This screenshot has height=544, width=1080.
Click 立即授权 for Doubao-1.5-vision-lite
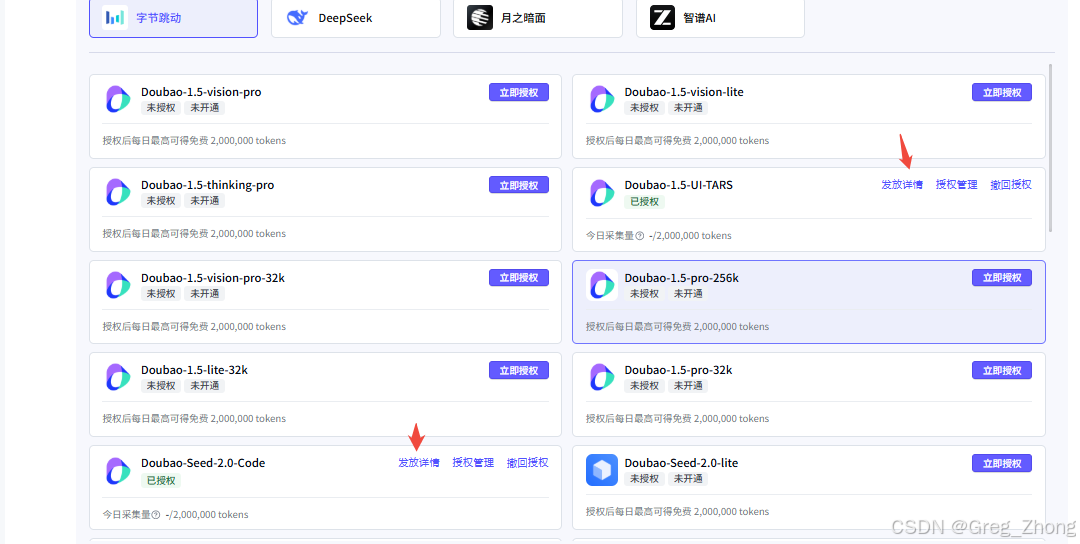[x=1001, y=92]
